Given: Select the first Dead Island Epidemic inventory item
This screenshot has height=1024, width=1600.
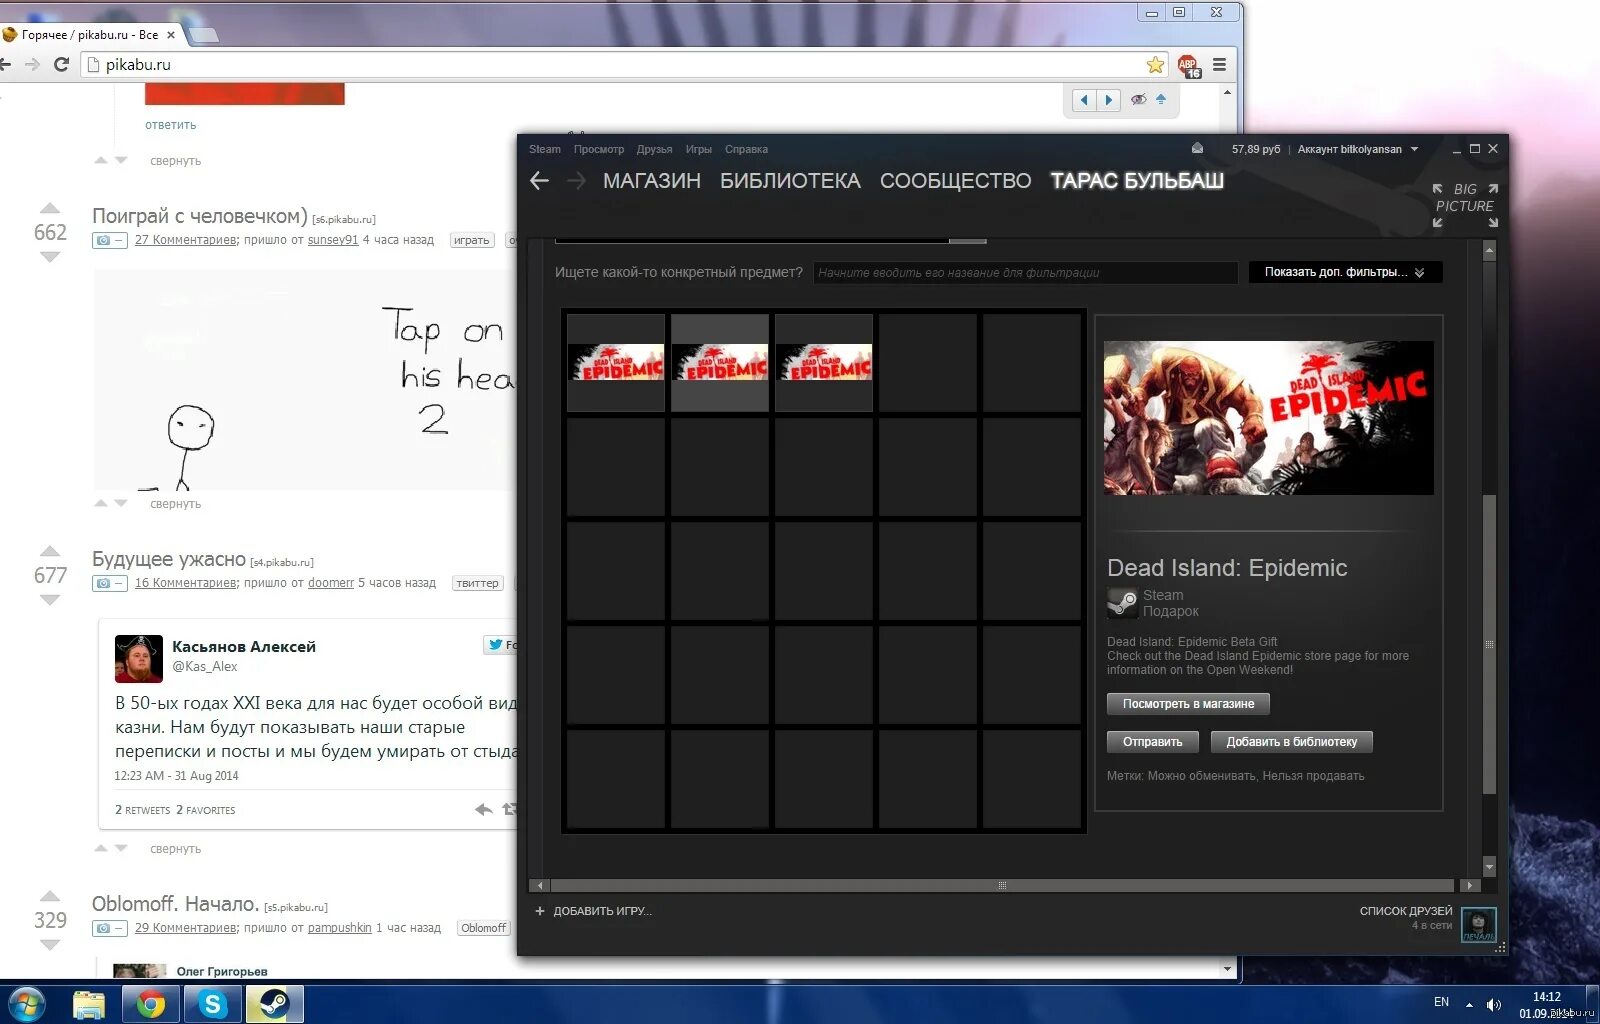Looking at the screenshot, I should click(616, 362).
